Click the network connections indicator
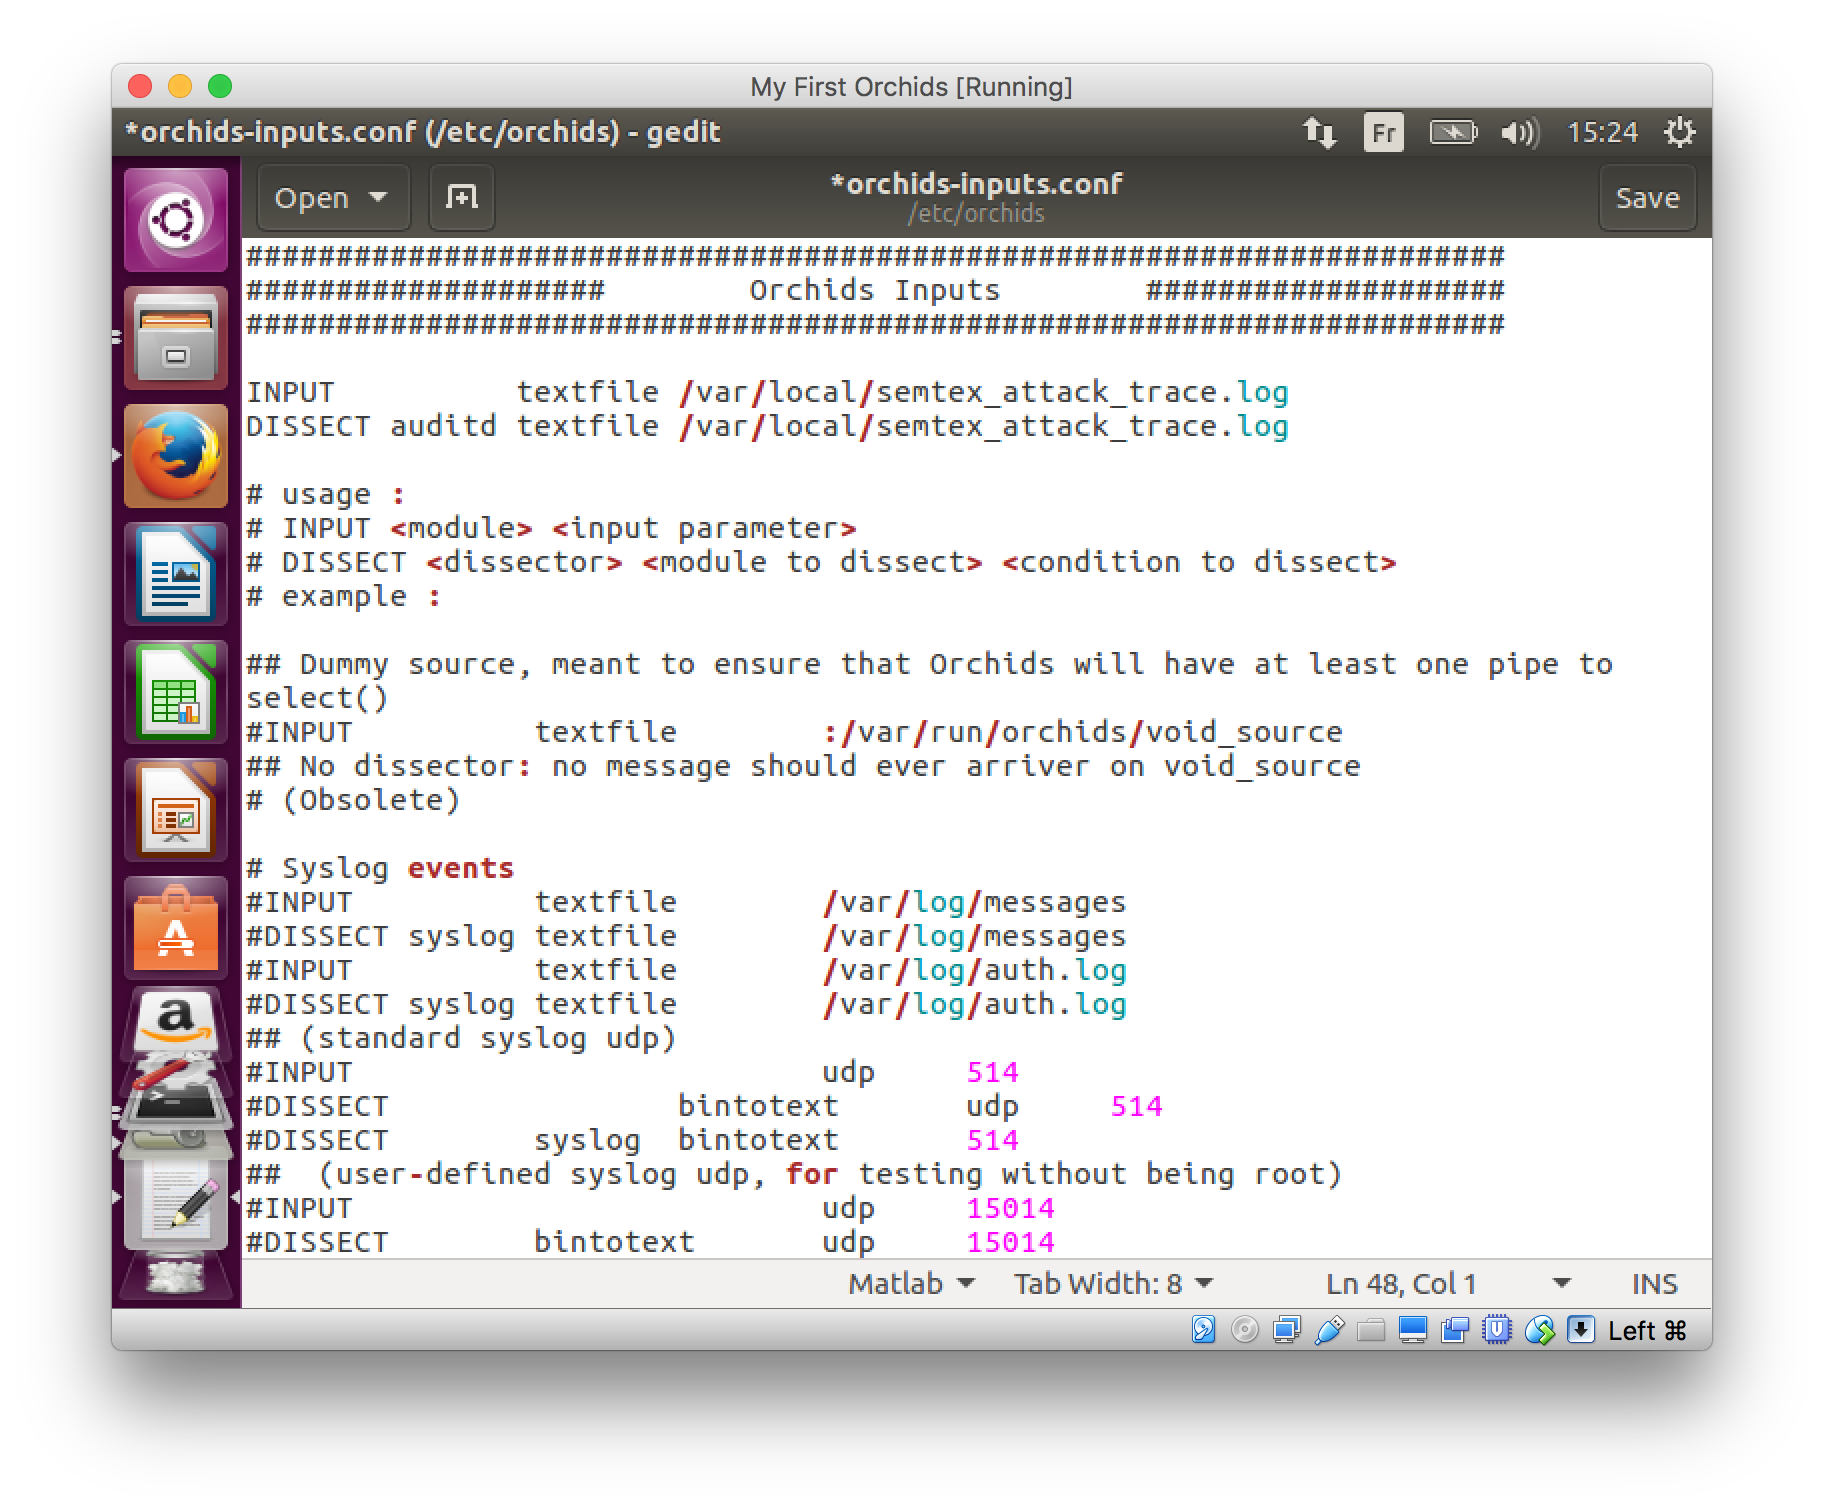Image resolution: width=1824 pixels, height=1510 pixels. (x=1319, y=132)
